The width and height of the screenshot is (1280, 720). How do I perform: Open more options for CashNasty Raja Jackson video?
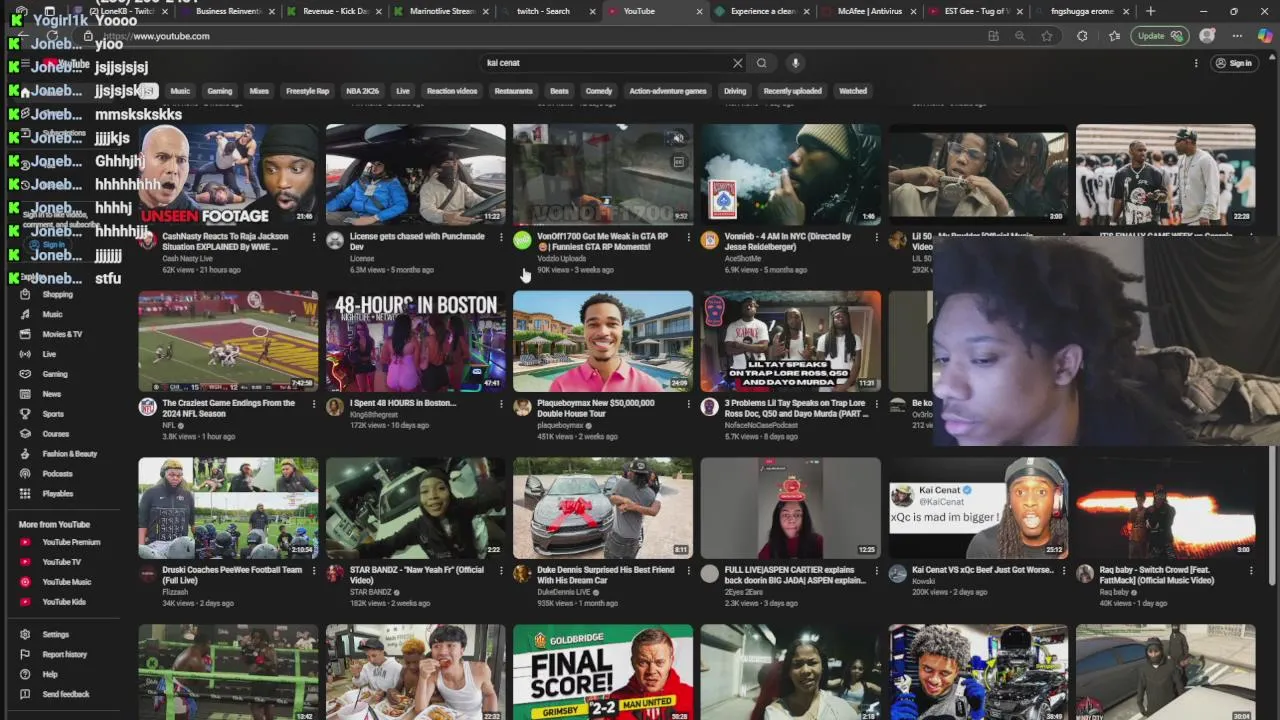tap(313, 237)
